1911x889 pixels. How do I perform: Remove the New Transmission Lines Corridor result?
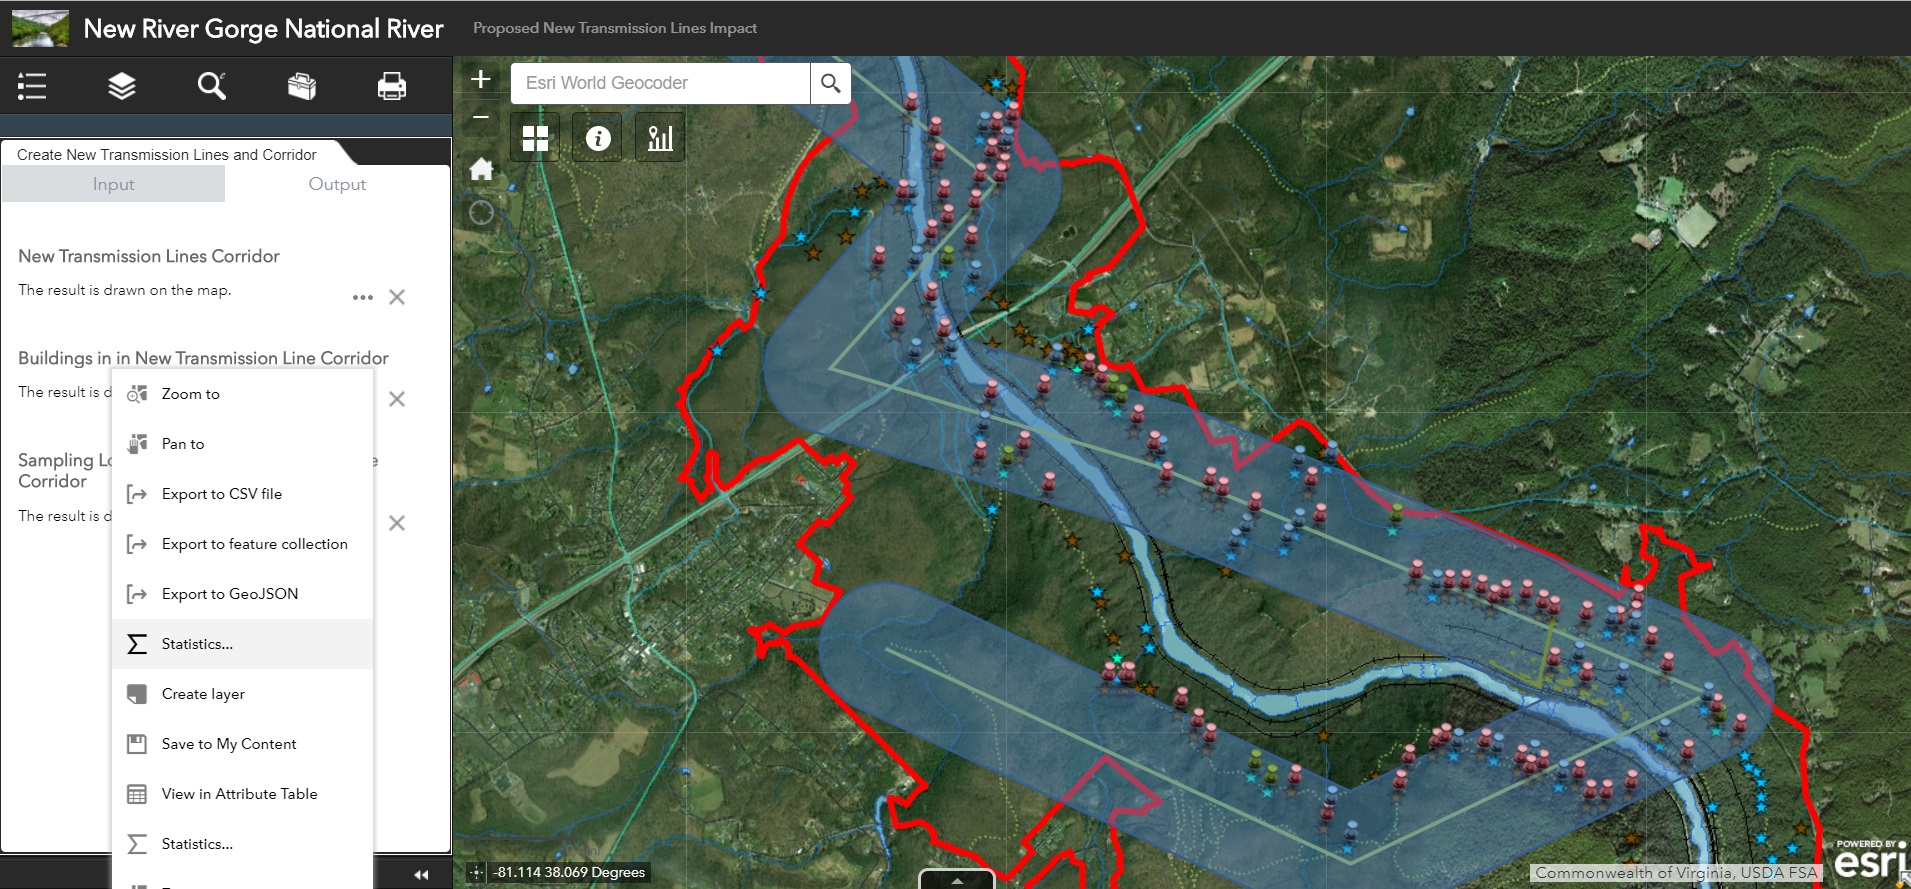397,298
